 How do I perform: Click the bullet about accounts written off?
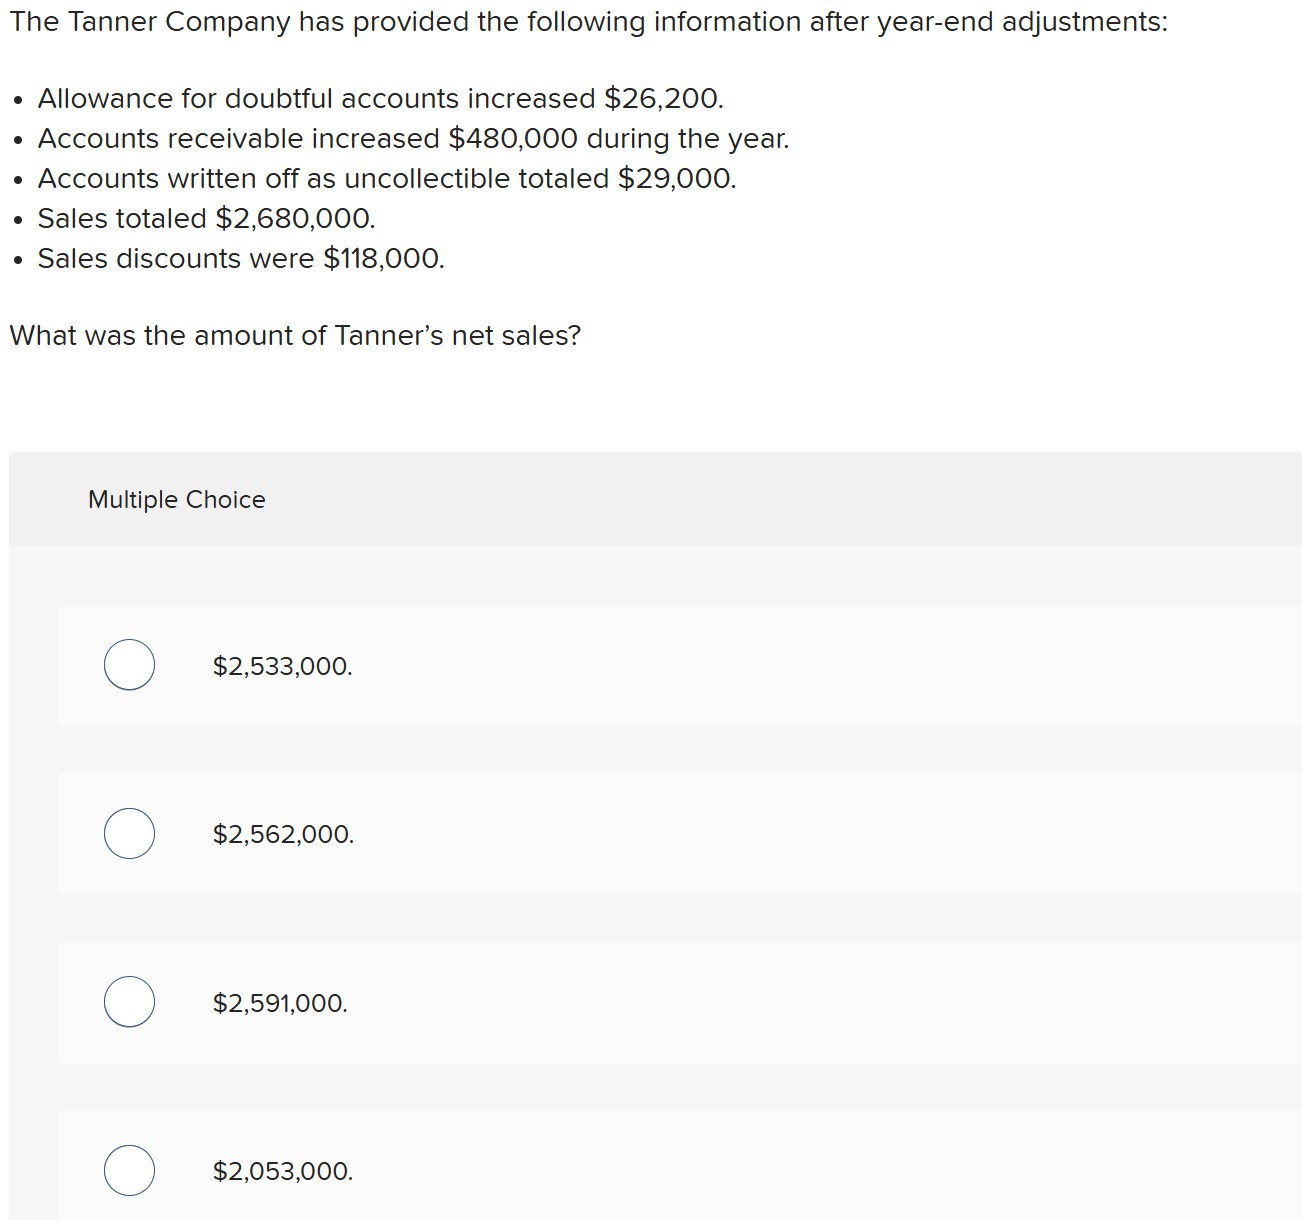point(387,178)
